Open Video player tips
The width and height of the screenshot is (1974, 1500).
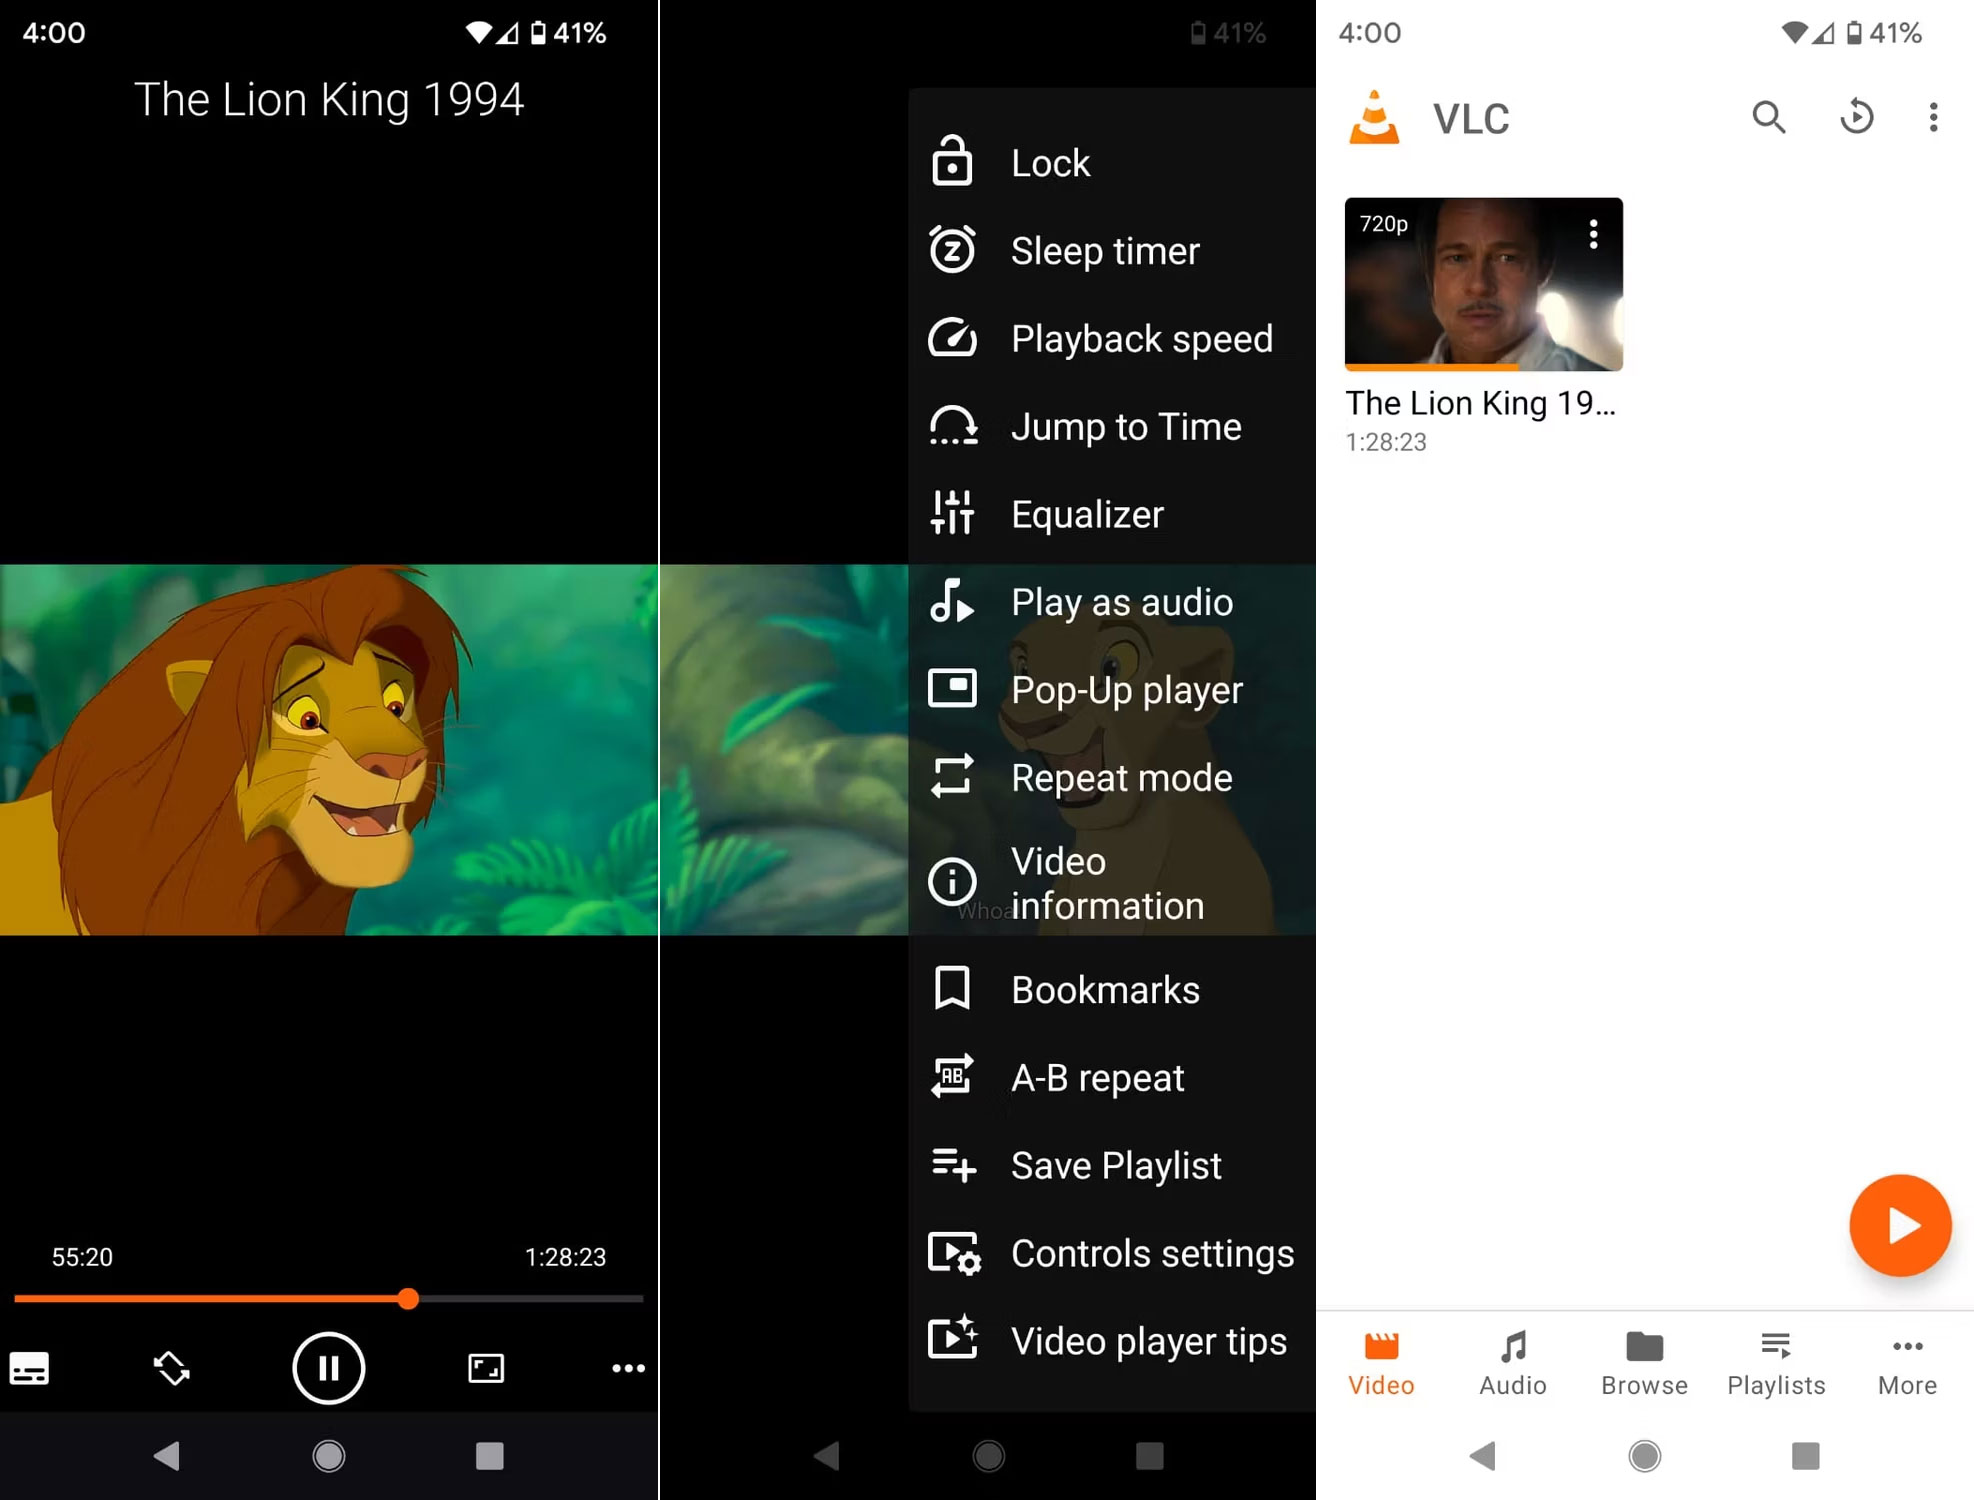pyautogui.click(x=1112, y=1342)
